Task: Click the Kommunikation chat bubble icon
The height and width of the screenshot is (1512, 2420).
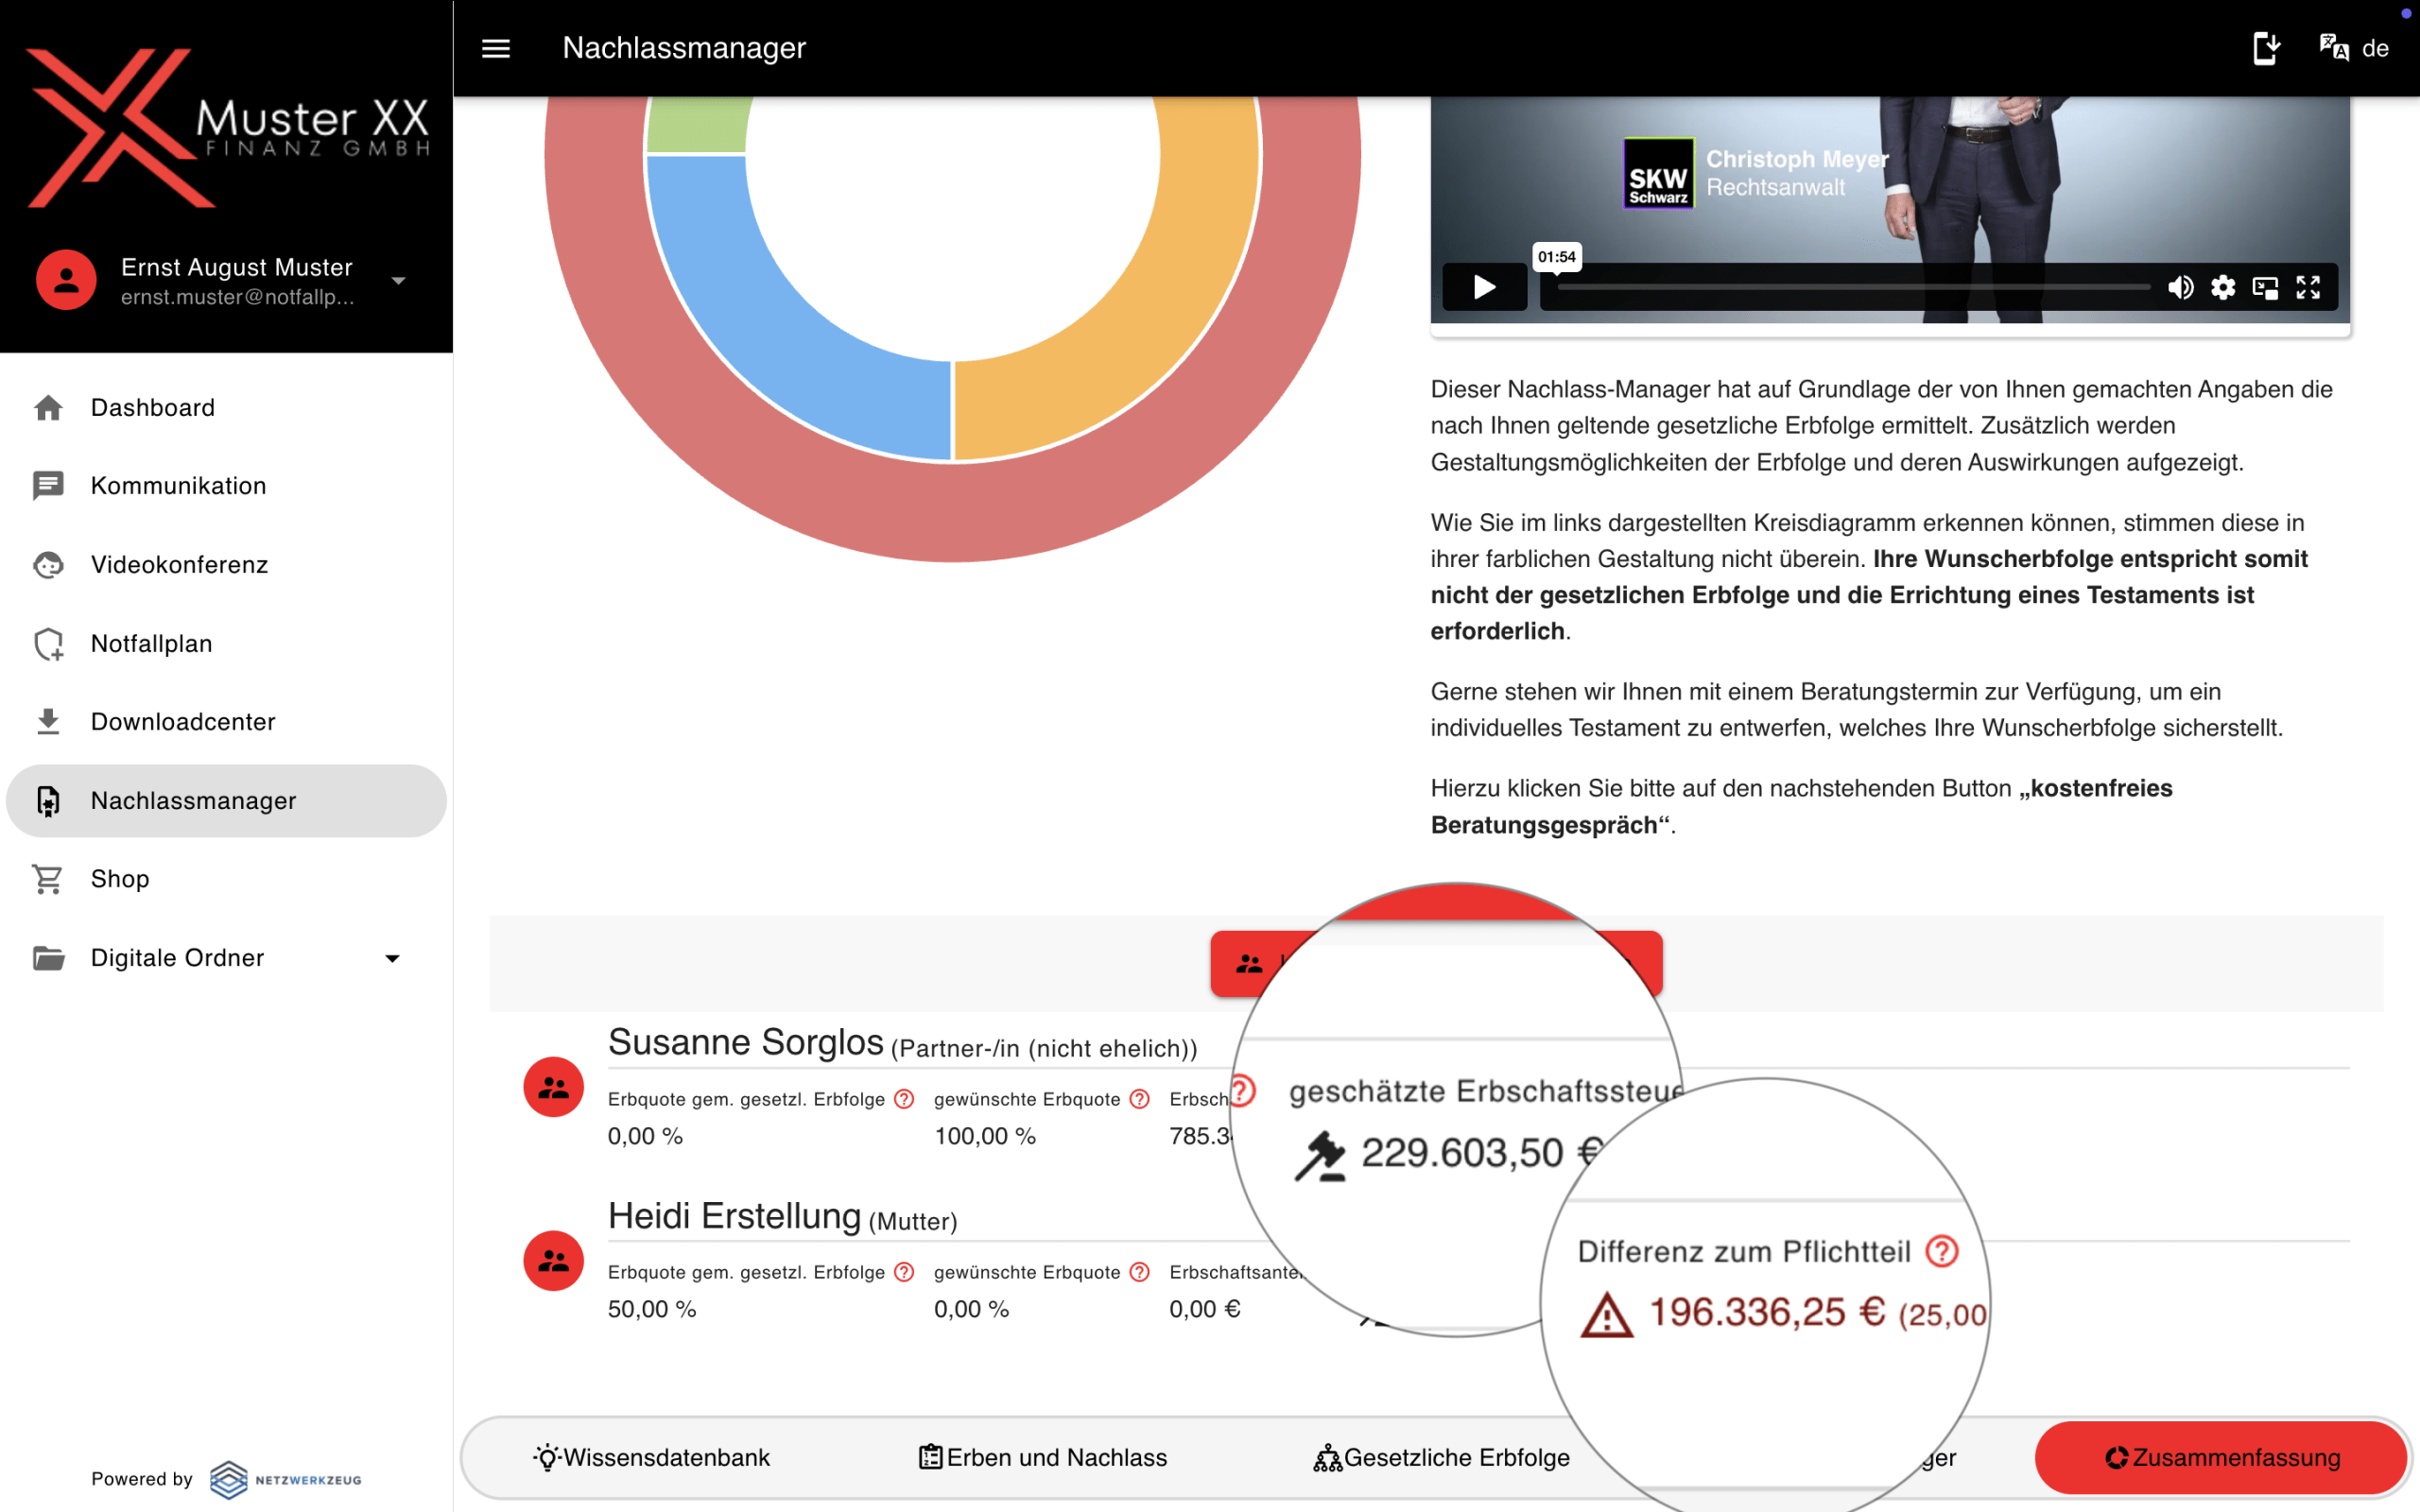Action: 48,486
